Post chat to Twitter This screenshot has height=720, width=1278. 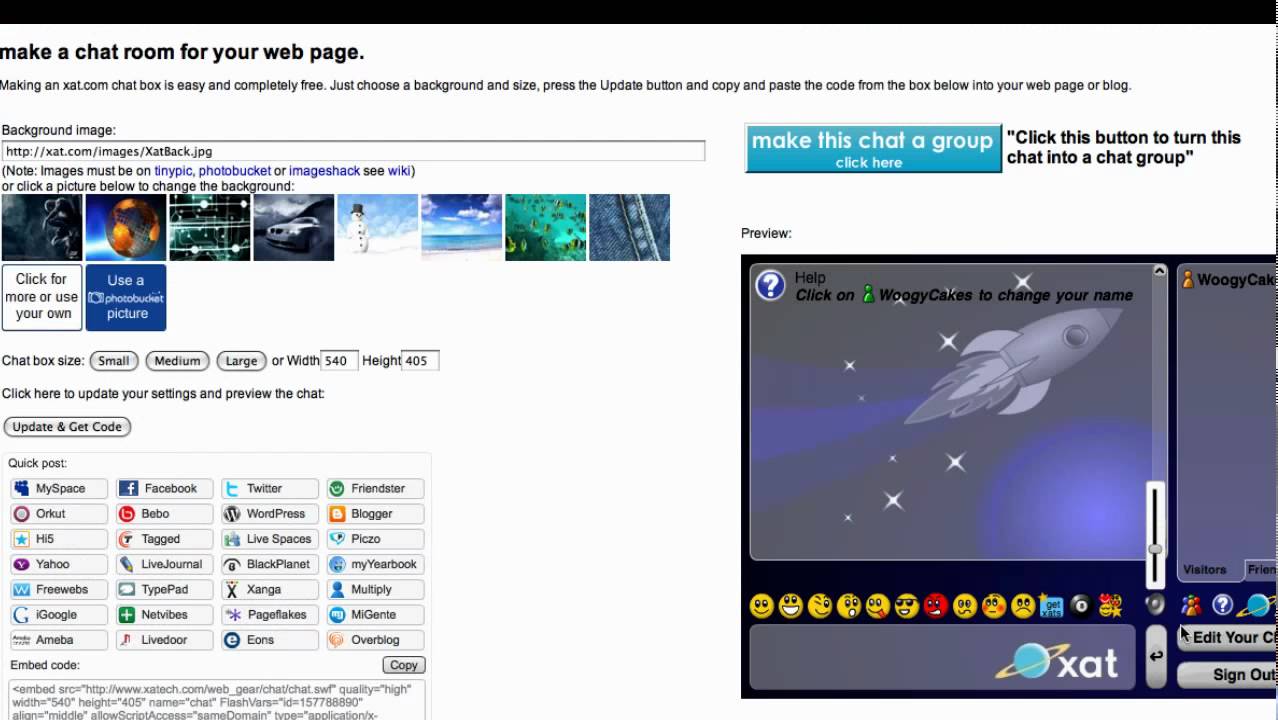coord(270,489)
